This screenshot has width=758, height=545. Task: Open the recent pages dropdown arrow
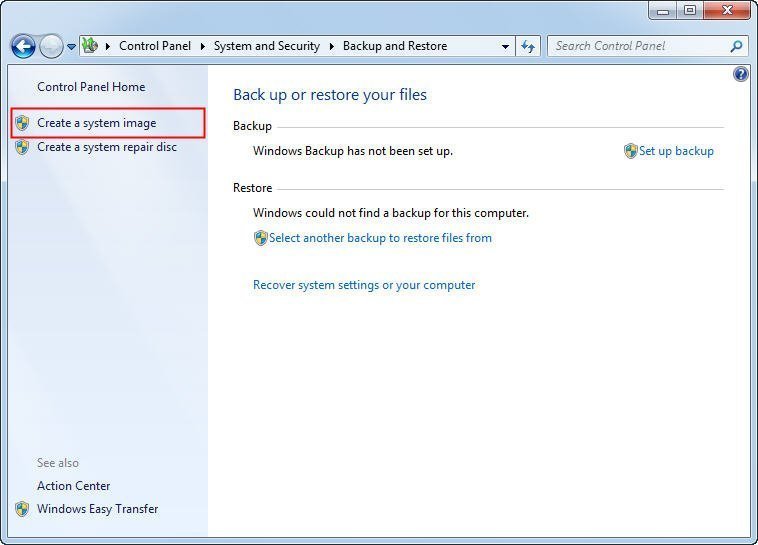[71, 47]
